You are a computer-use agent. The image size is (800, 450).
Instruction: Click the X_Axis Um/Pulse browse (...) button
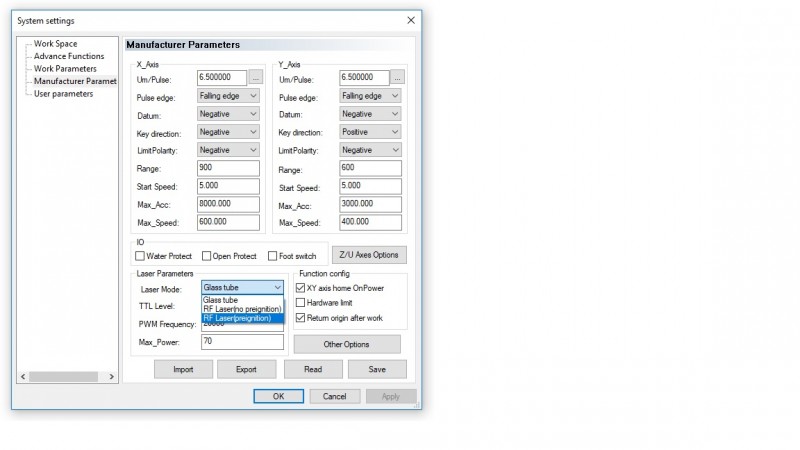tap(255, 77)
